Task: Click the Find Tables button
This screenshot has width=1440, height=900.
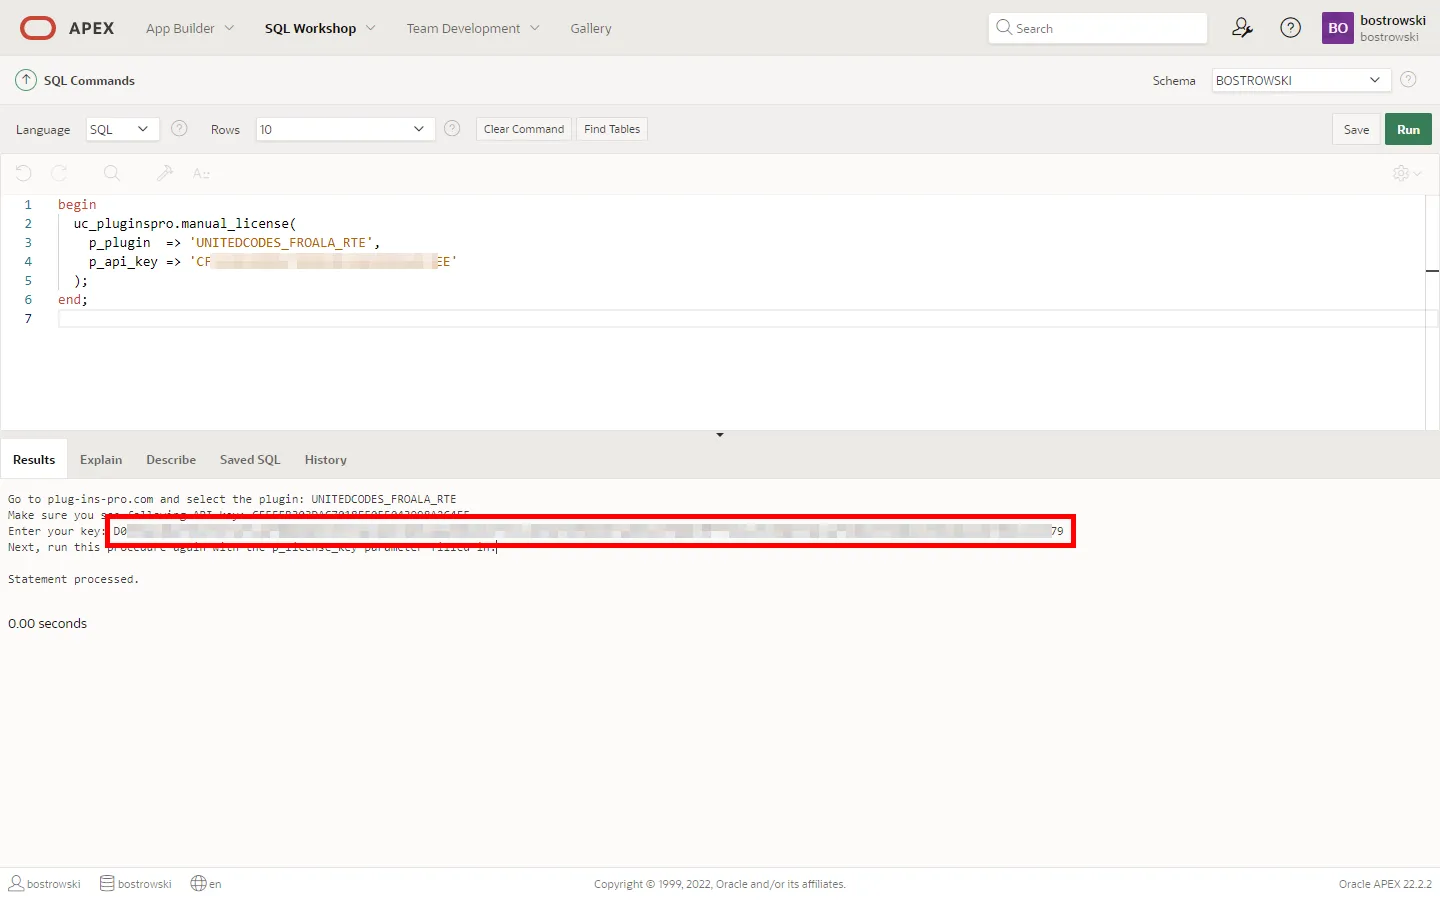Action: [612, 129]
